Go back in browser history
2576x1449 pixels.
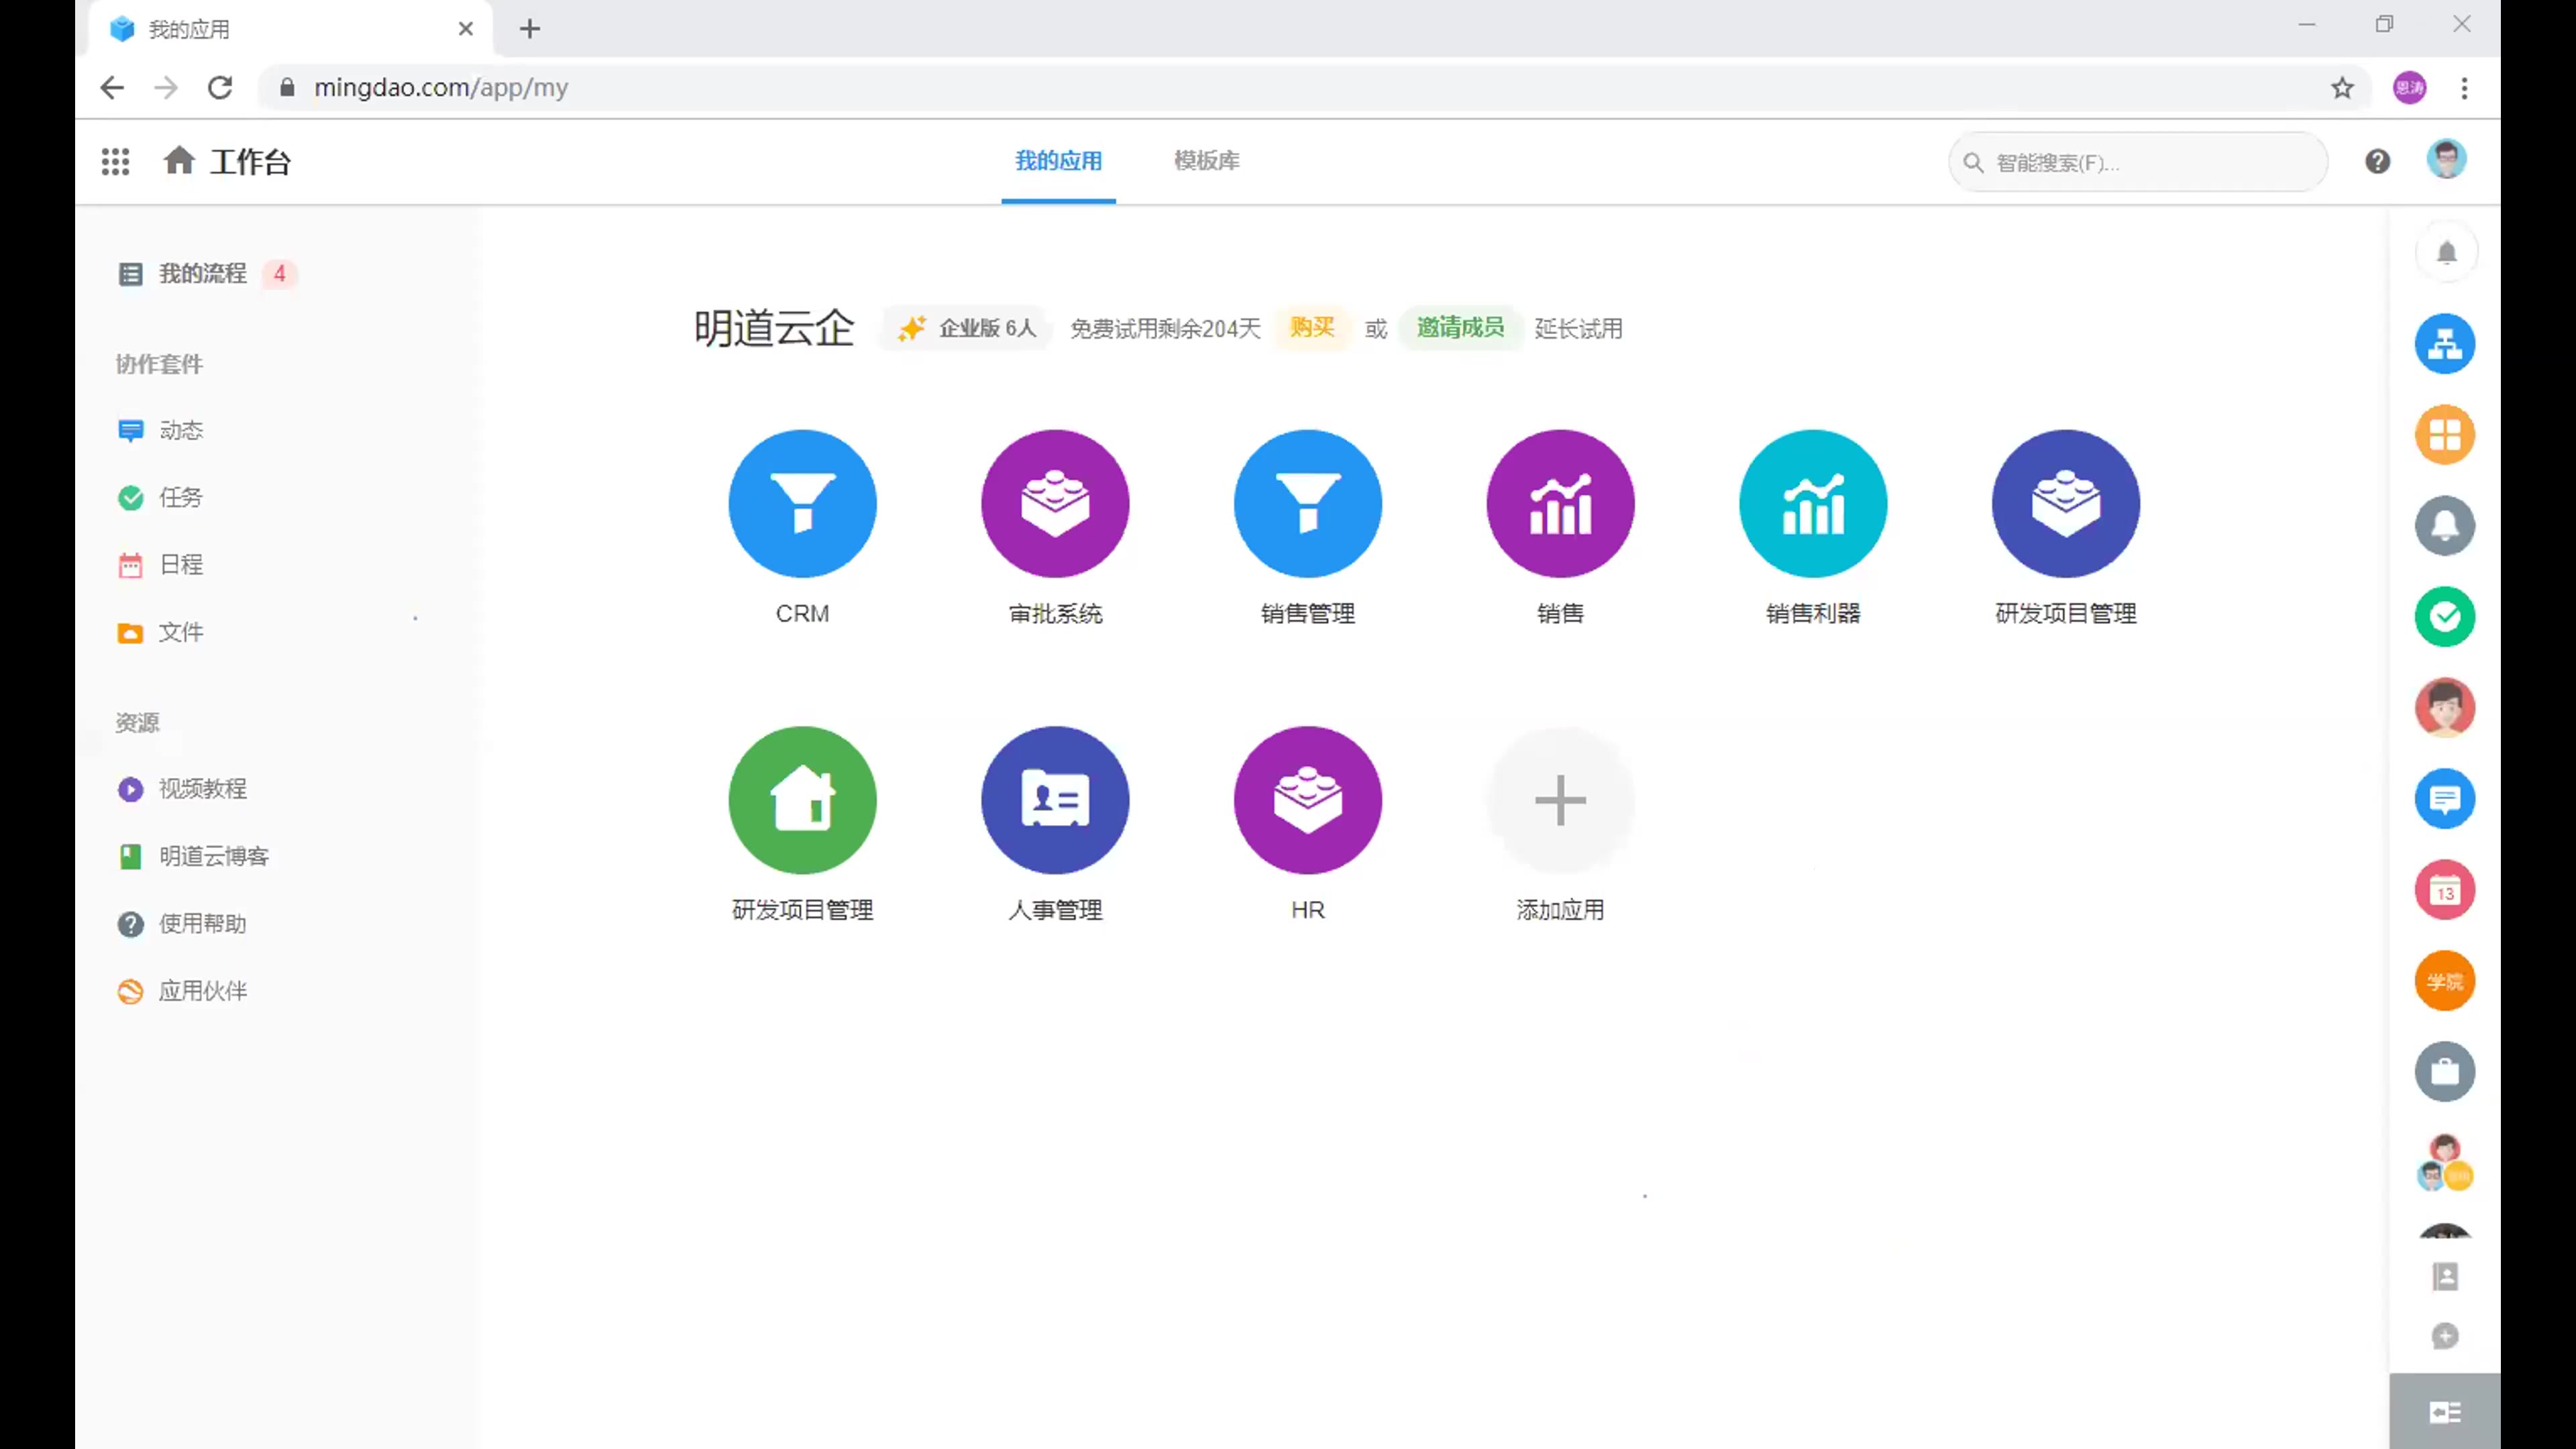[x=112, y=88]
